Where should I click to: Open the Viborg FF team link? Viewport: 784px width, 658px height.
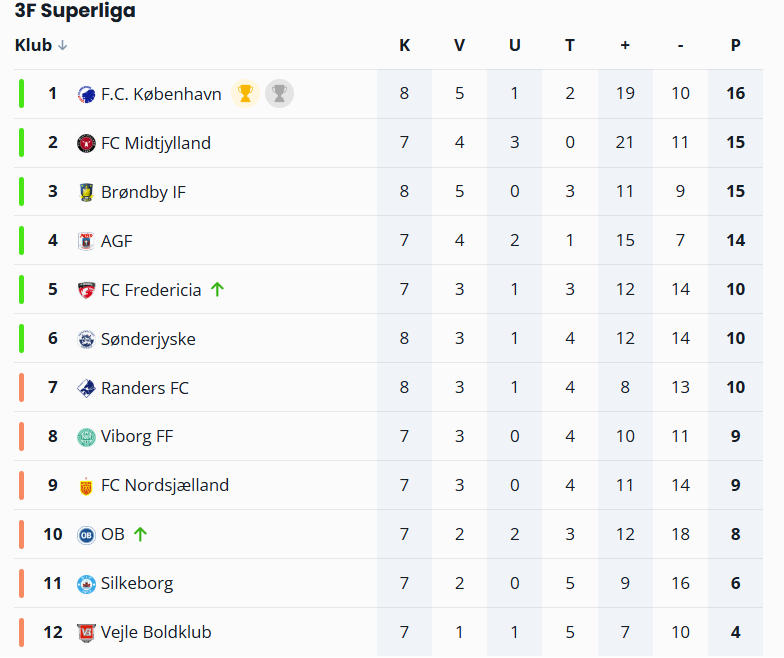(x=137, y=437)
